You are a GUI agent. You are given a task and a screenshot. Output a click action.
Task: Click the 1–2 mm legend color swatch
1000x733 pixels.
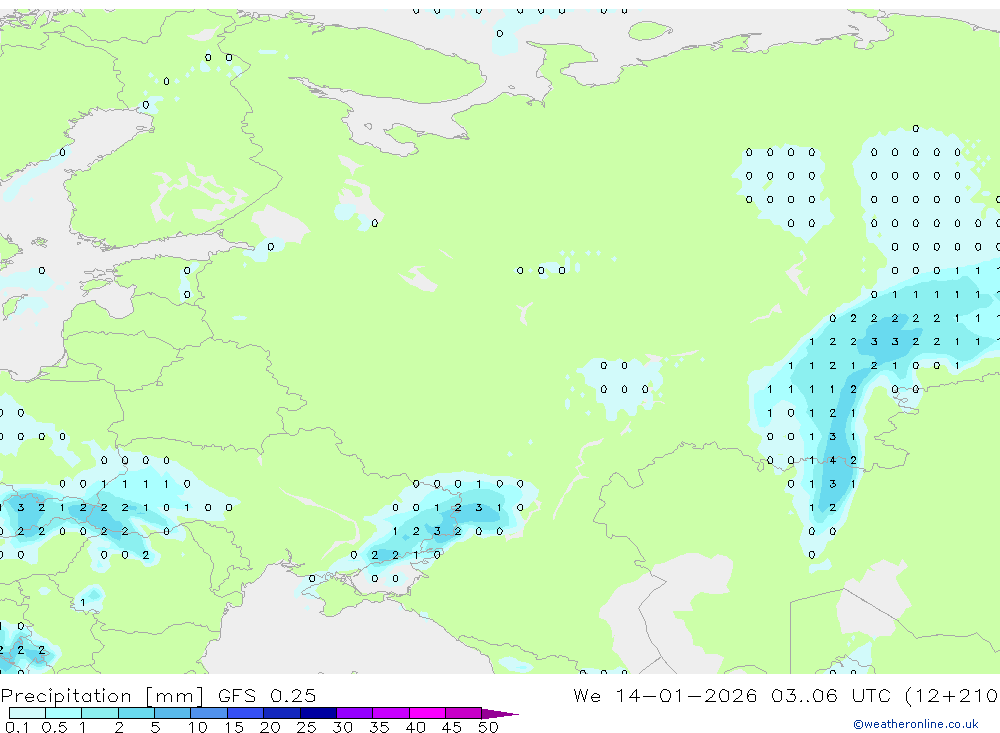click(100, 713)
